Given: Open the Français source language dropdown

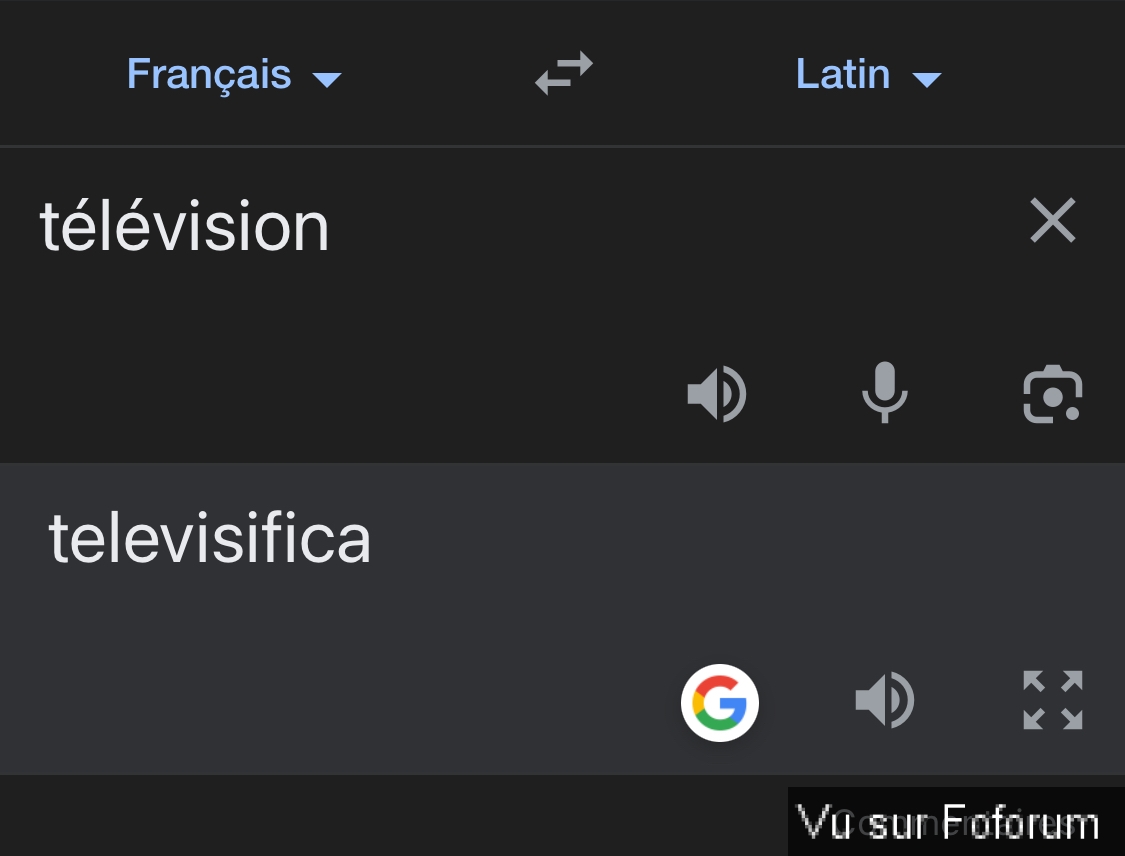Looking at the screenshot, I should tap(234, 74).
